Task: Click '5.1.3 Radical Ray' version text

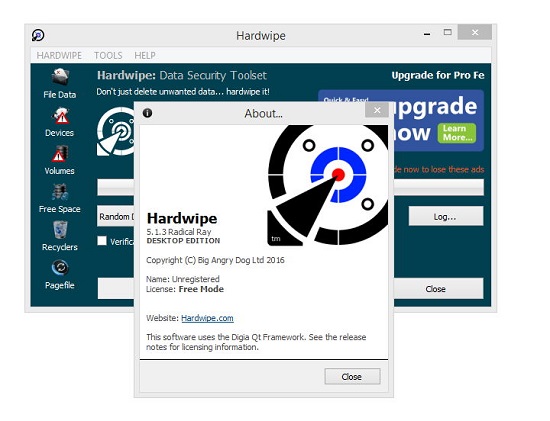Action: tap(179, 232)
